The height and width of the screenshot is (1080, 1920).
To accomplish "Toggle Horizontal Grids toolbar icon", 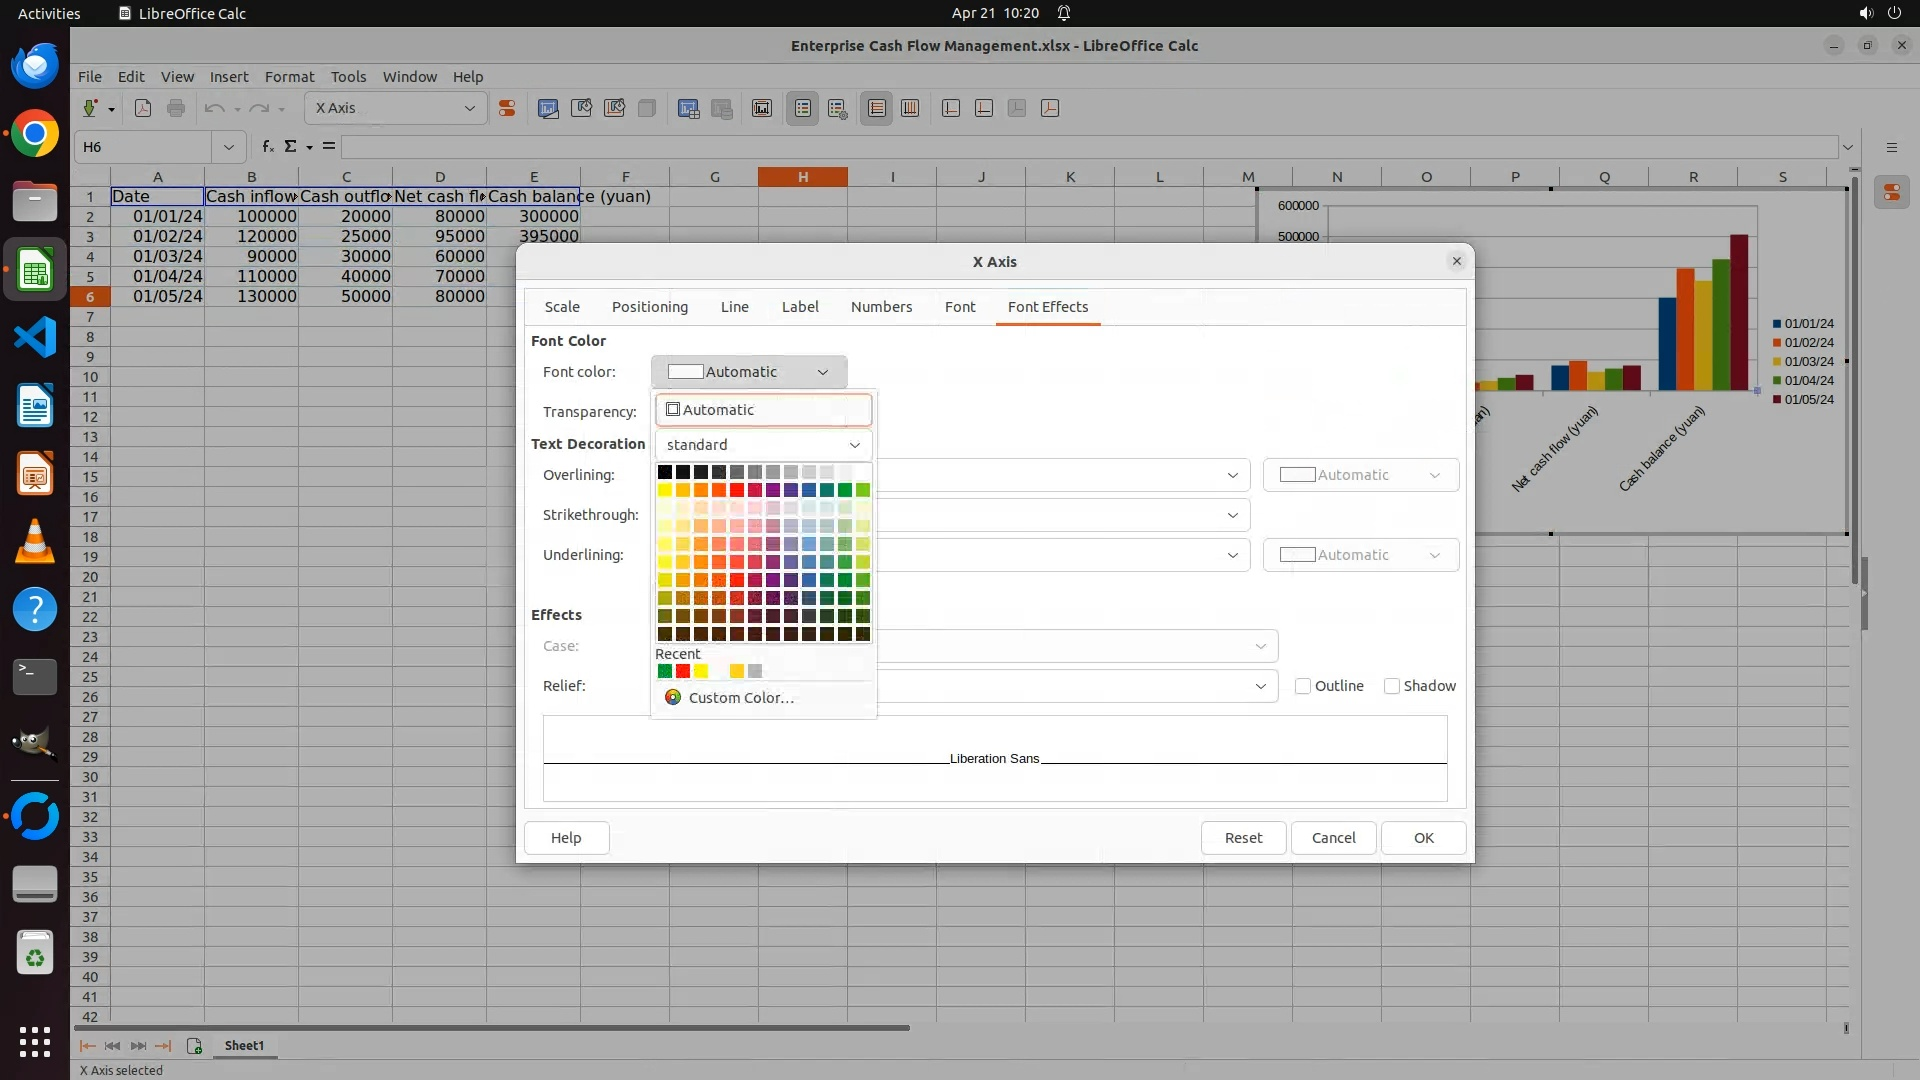I will (877, 108).
